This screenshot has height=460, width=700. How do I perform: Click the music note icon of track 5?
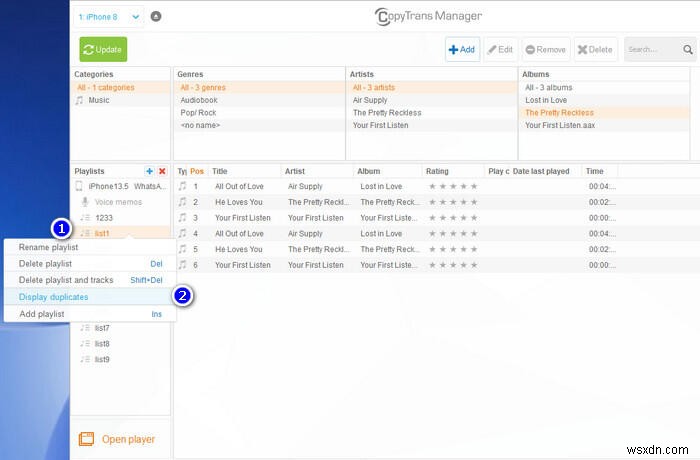(x=182, y=249)
